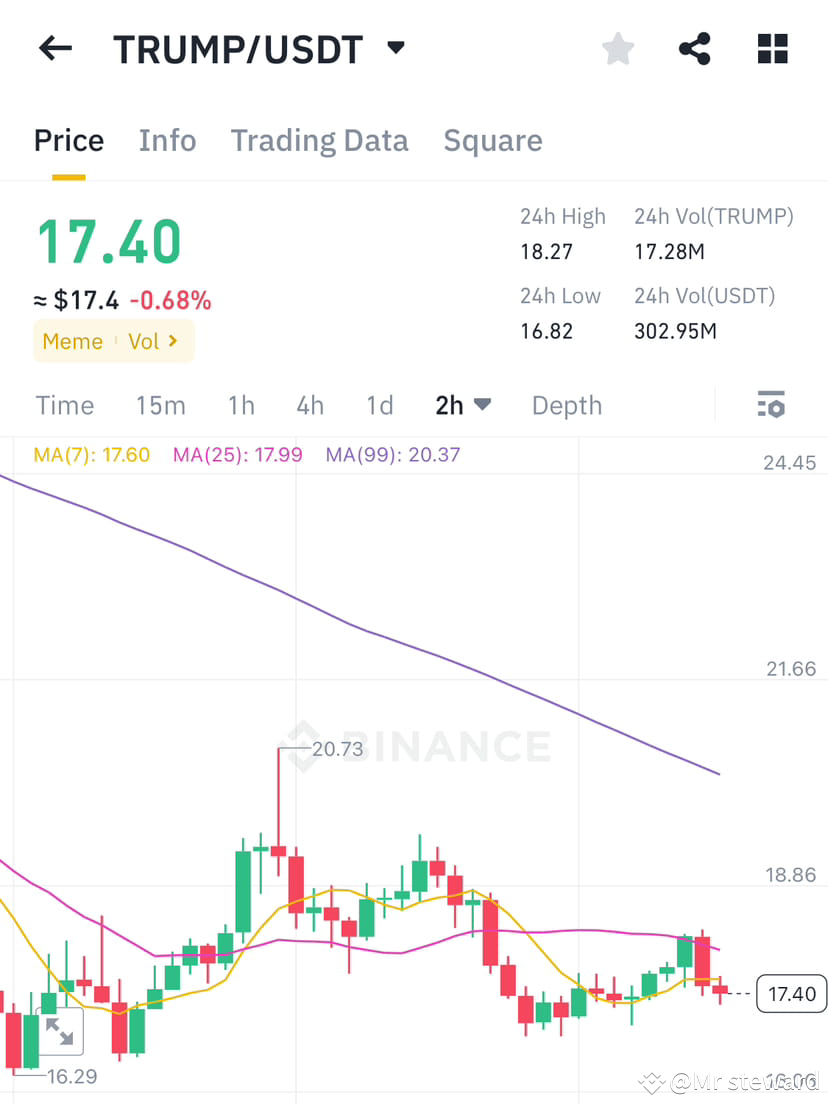The height and width of the screenshot is (1104, 828).
Task: Switch to the Trading Data tab
Action: pyautogui.click(x=319, y=140)
